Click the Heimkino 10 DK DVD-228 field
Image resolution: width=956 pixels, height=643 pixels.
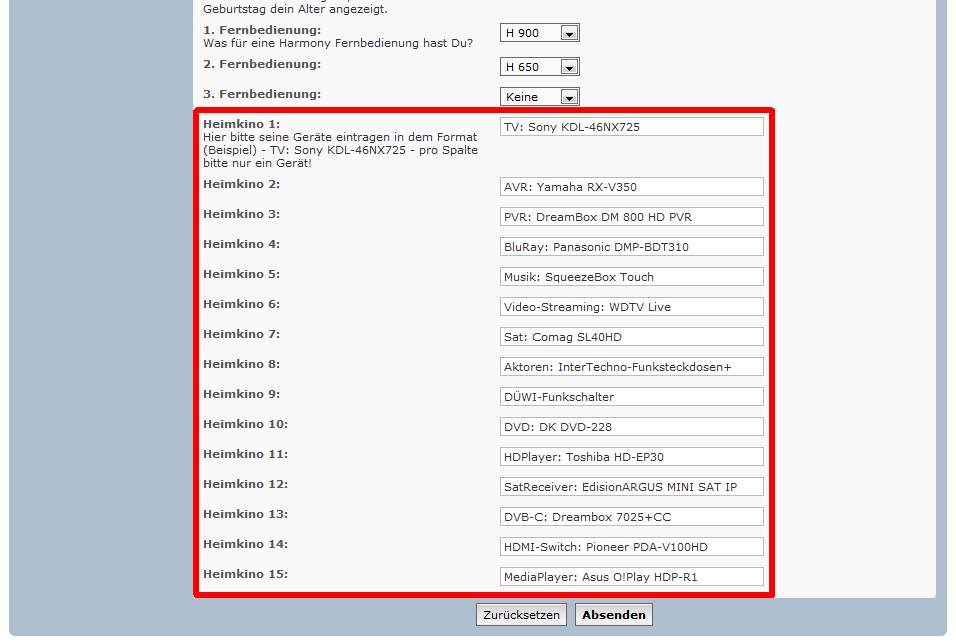pyautogui.click(x=632, y=427)
